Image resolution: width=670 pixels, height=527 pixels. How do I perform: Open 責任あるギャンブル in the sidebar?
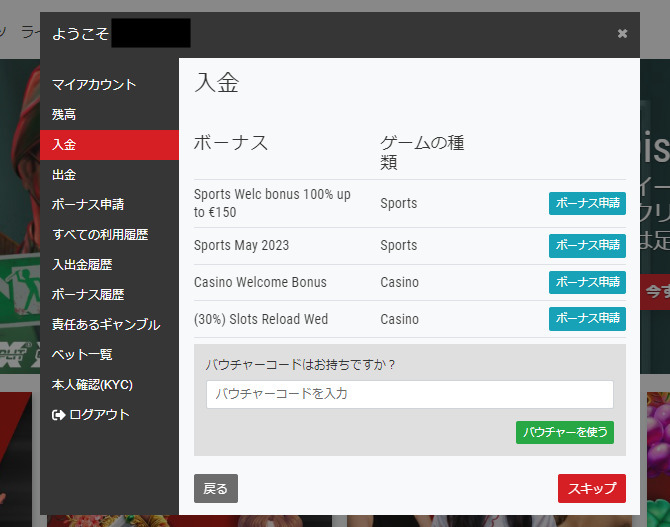point(106,325)
